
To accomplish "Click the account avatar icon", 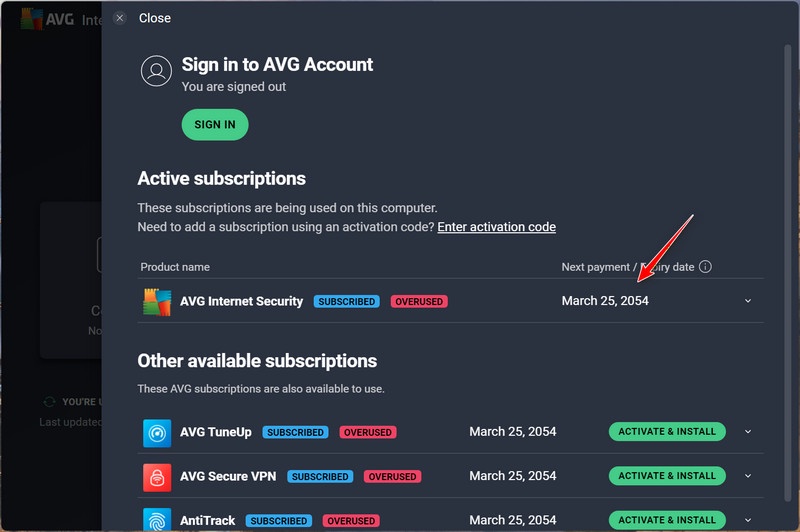I will coord(155,71).
